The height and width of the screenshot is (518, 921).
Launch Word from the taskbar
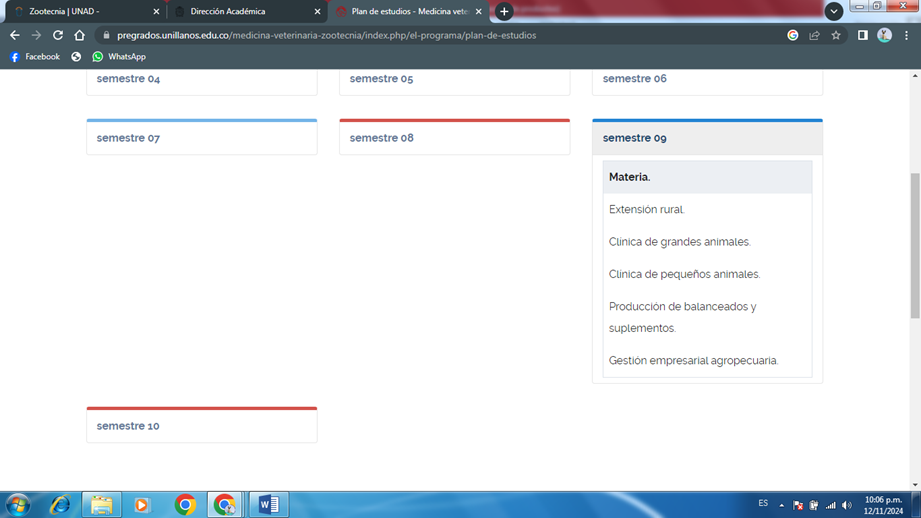pyautogui.click(x=268, y=504)
